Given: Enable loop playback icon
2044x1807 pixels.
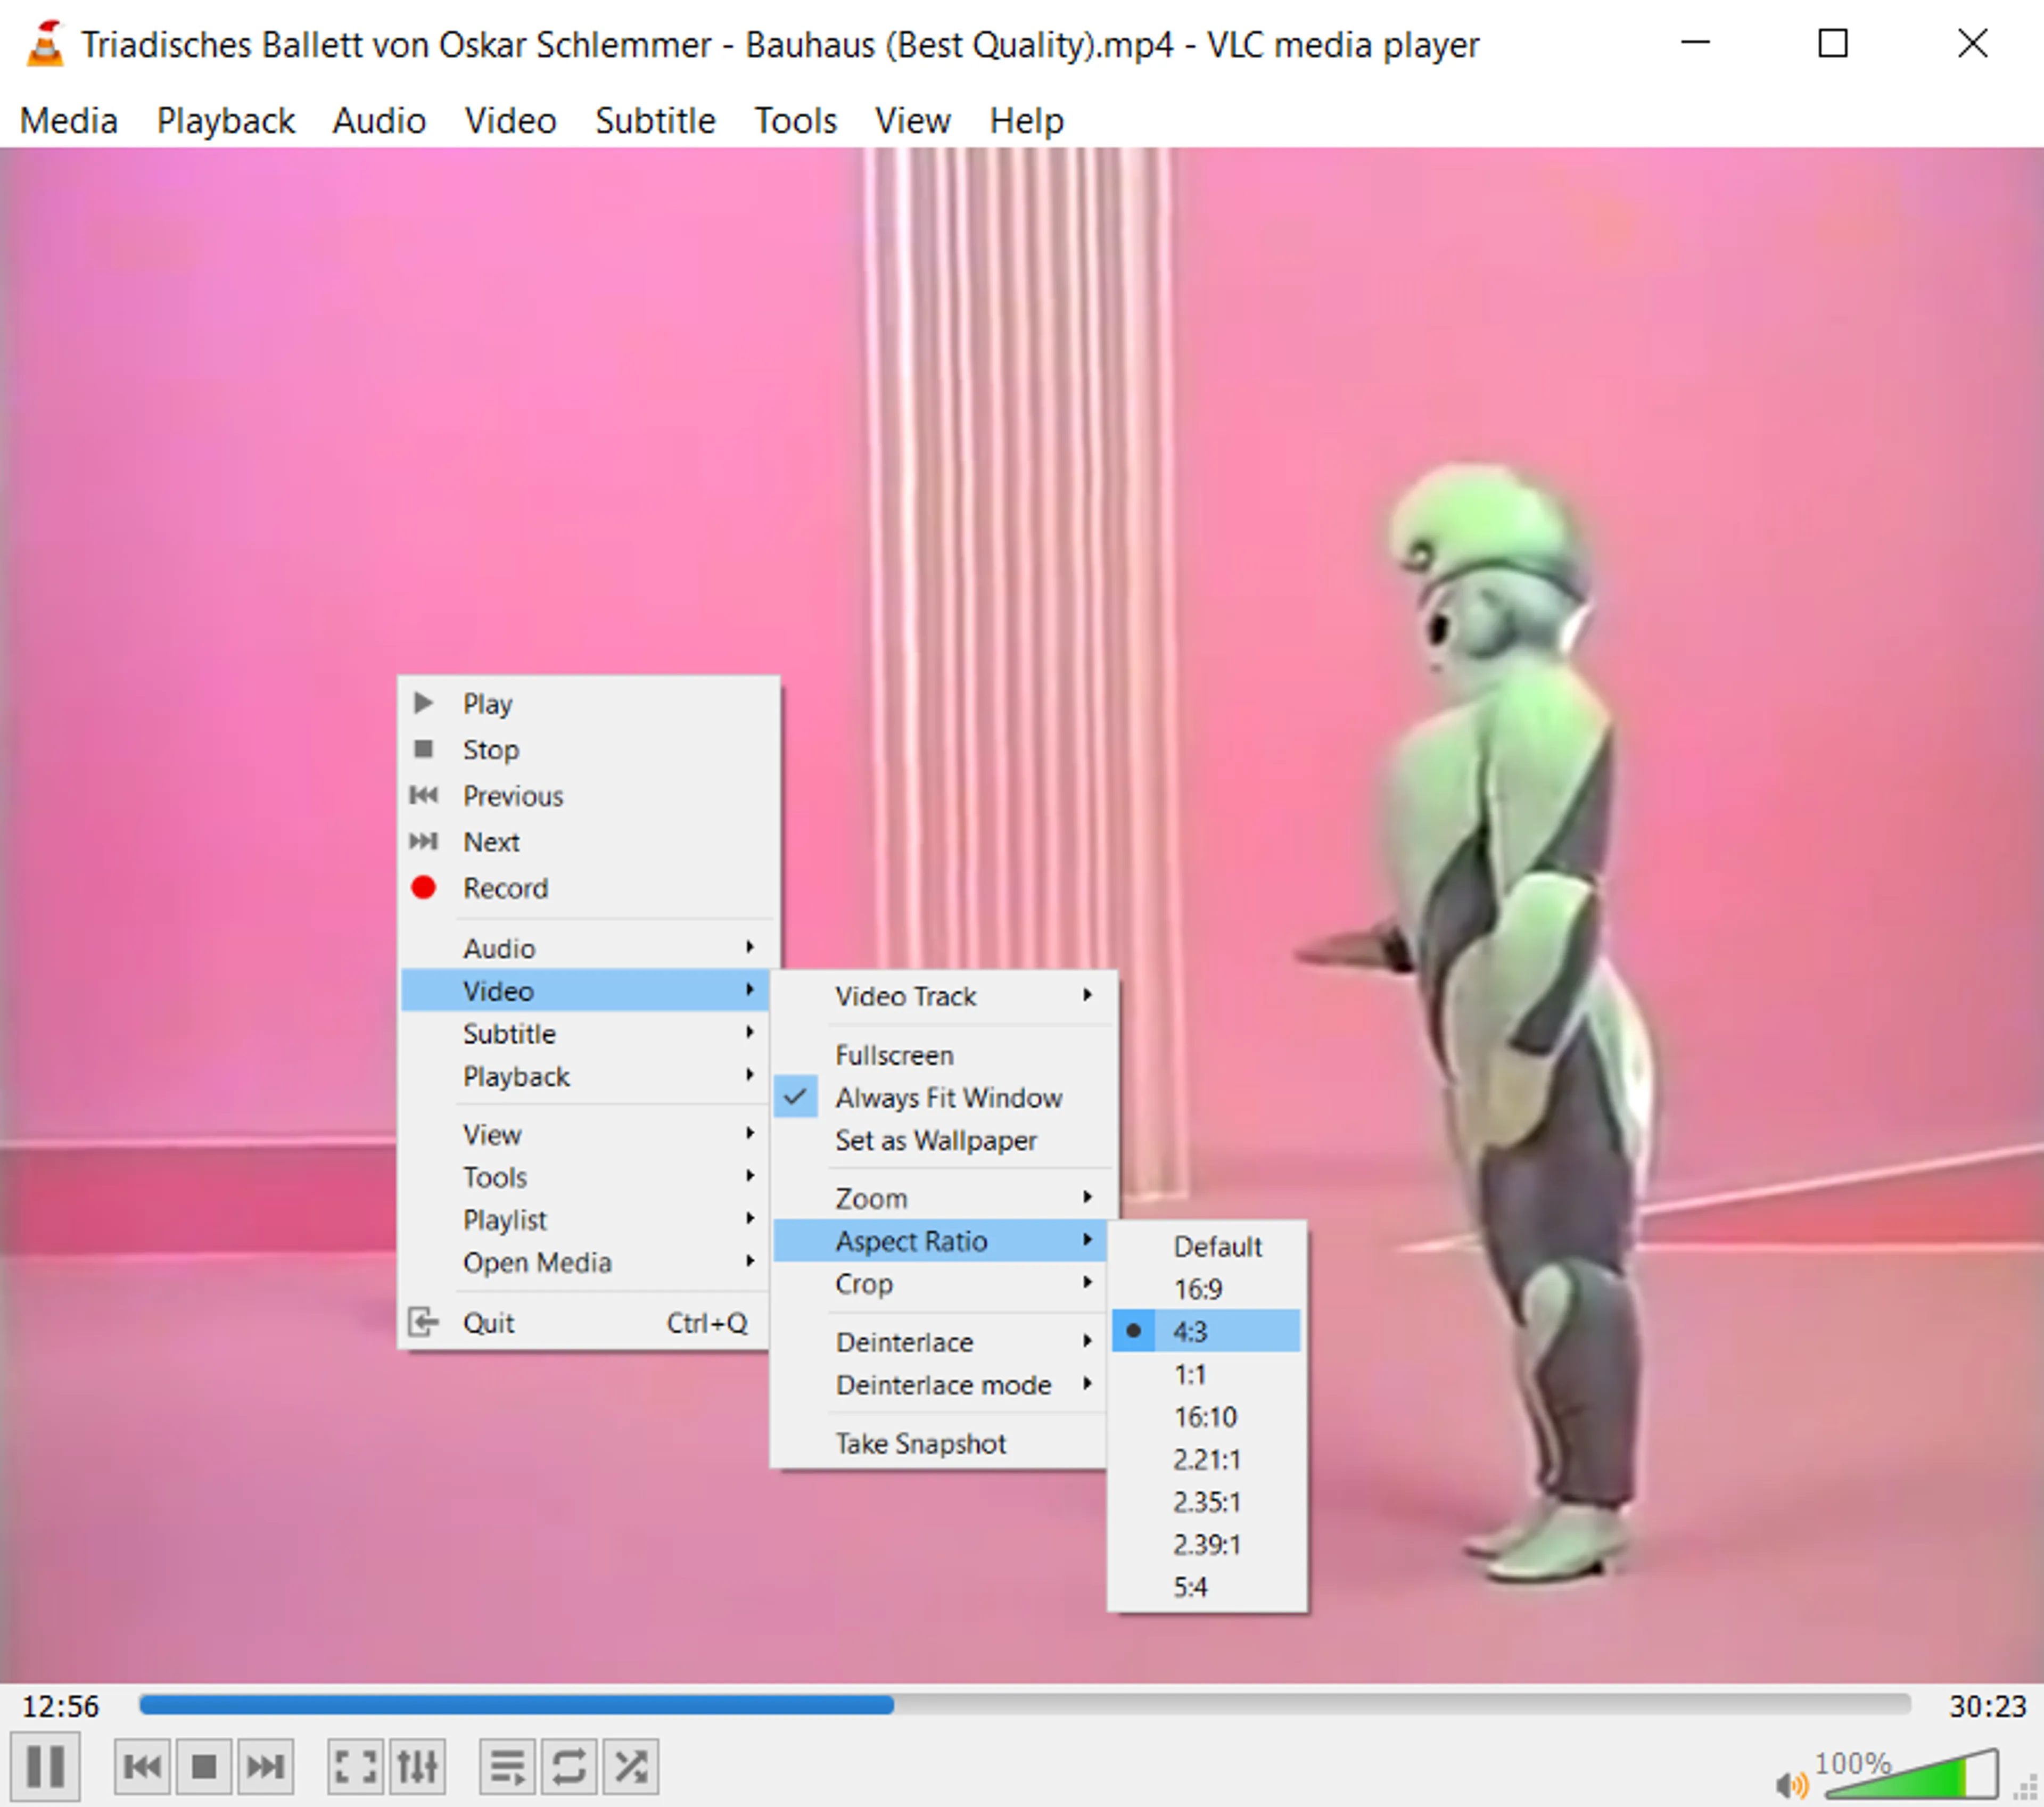Looking at the screenshot, I should point(568,1765).
